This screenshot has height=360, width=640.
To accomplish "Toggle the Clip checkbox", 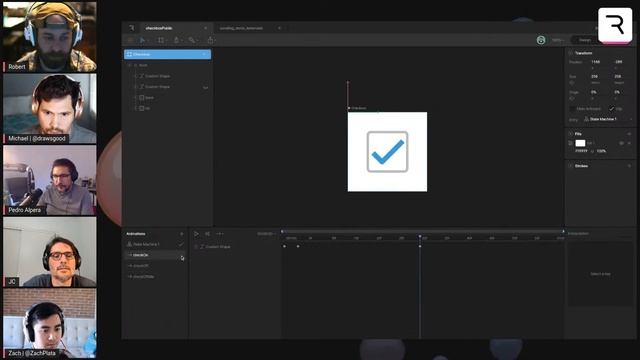I will [x=611, y=109].
